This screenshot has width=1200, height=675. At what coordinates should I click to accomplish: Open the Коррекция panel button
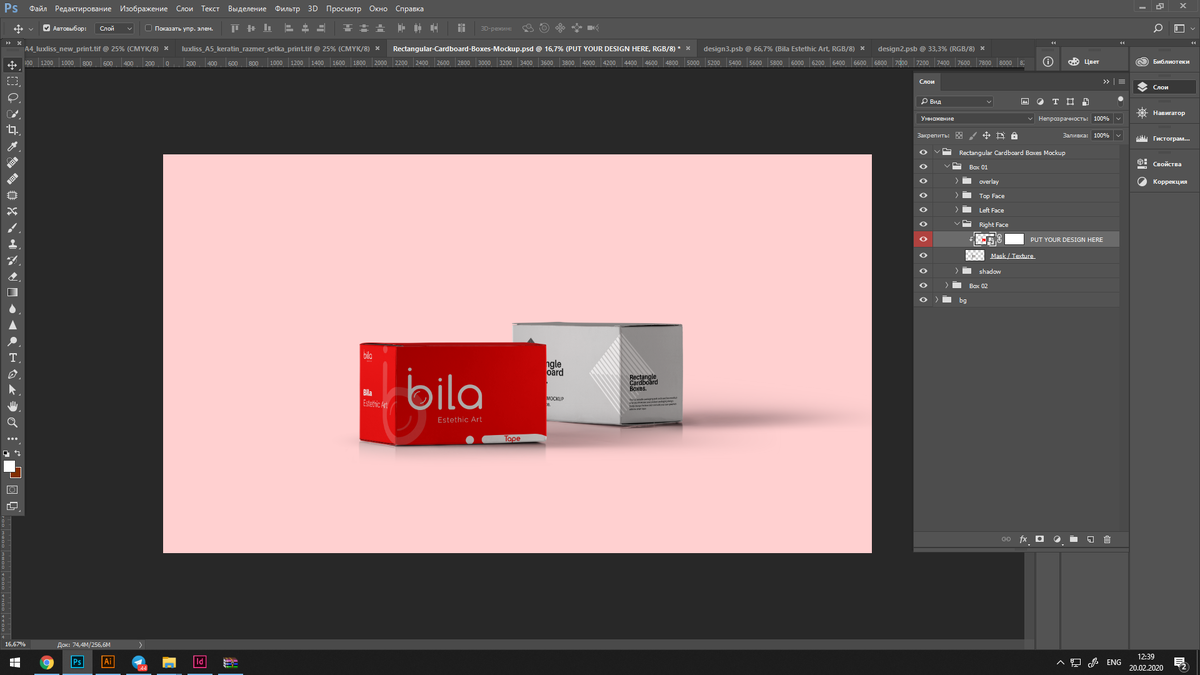(1163, 181)
